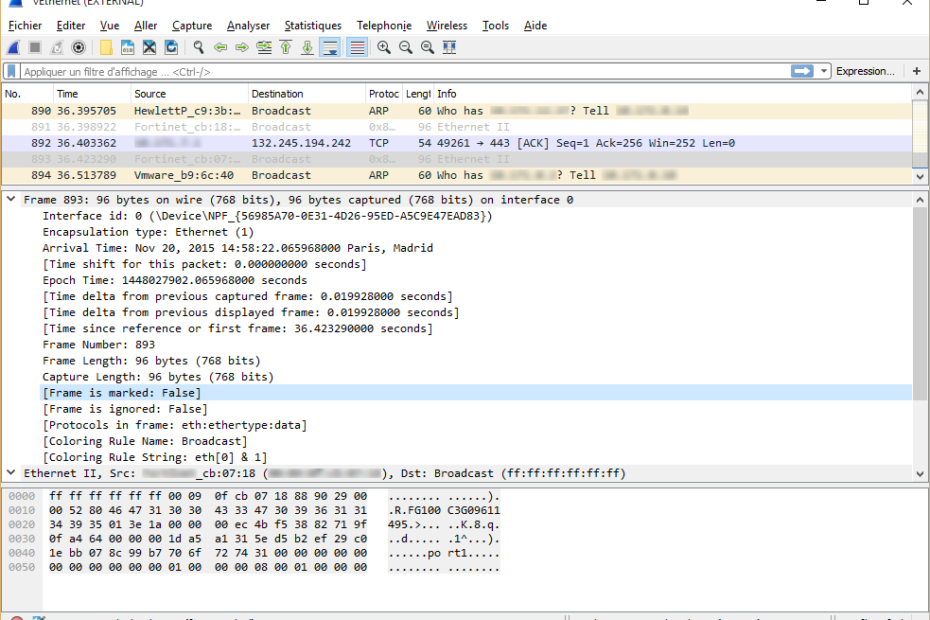The image size is (930, 620).
Task: Open the Statistiques menu
Action: 313,26
